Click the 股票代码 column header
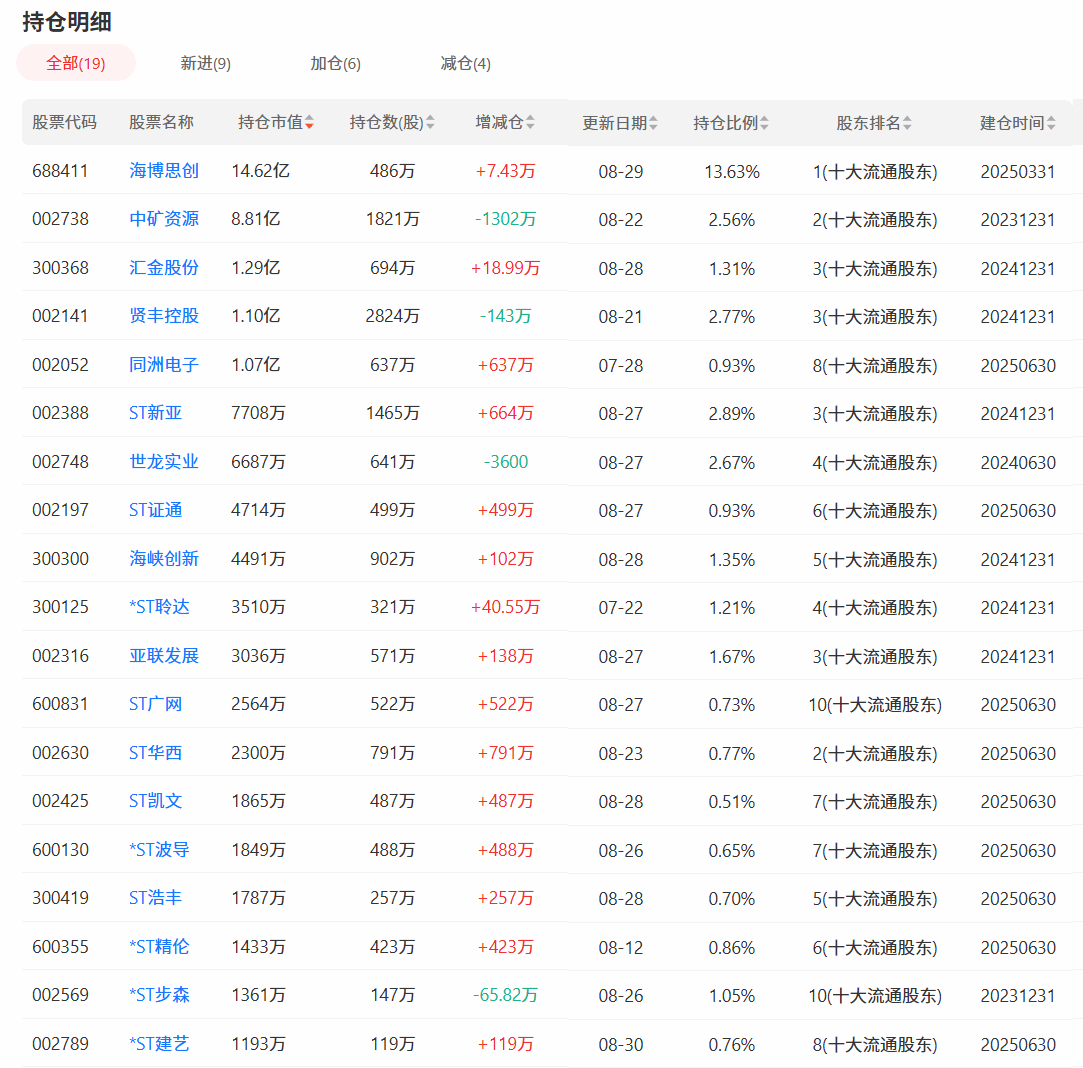 point(64,123)
